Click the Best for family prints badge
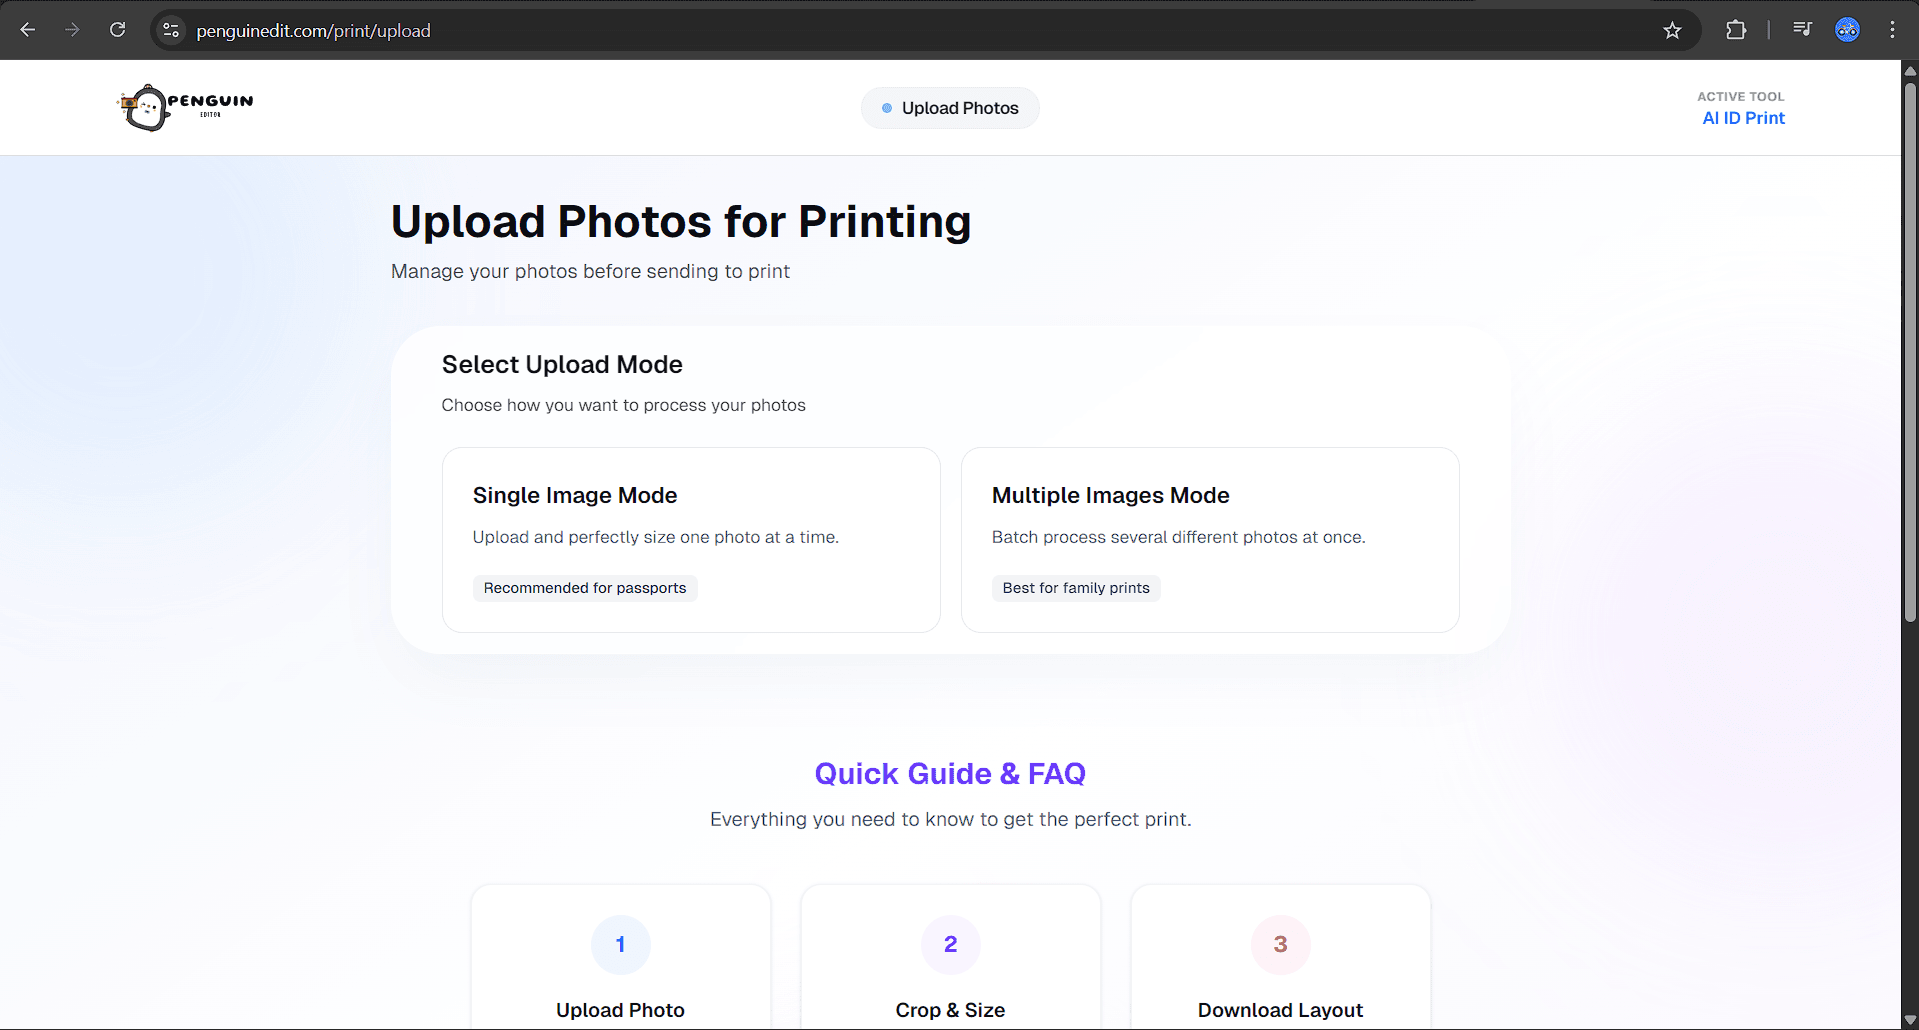 coord(1075,588)
